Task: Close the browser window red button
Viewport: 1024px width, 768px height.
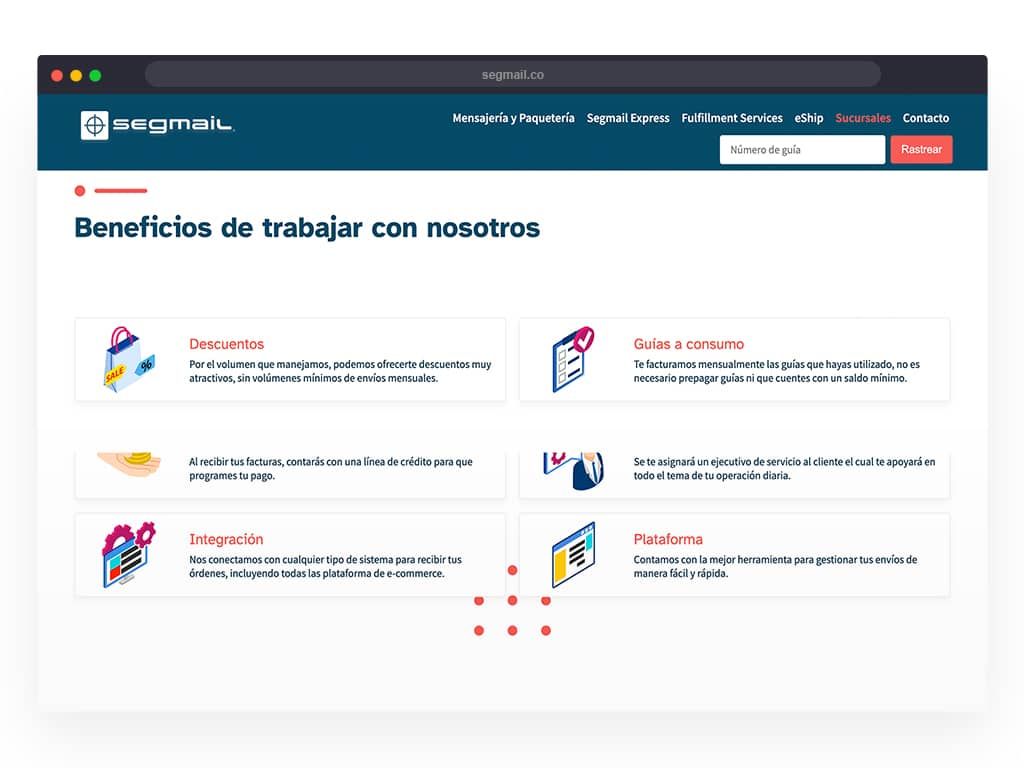Action: 57,75
